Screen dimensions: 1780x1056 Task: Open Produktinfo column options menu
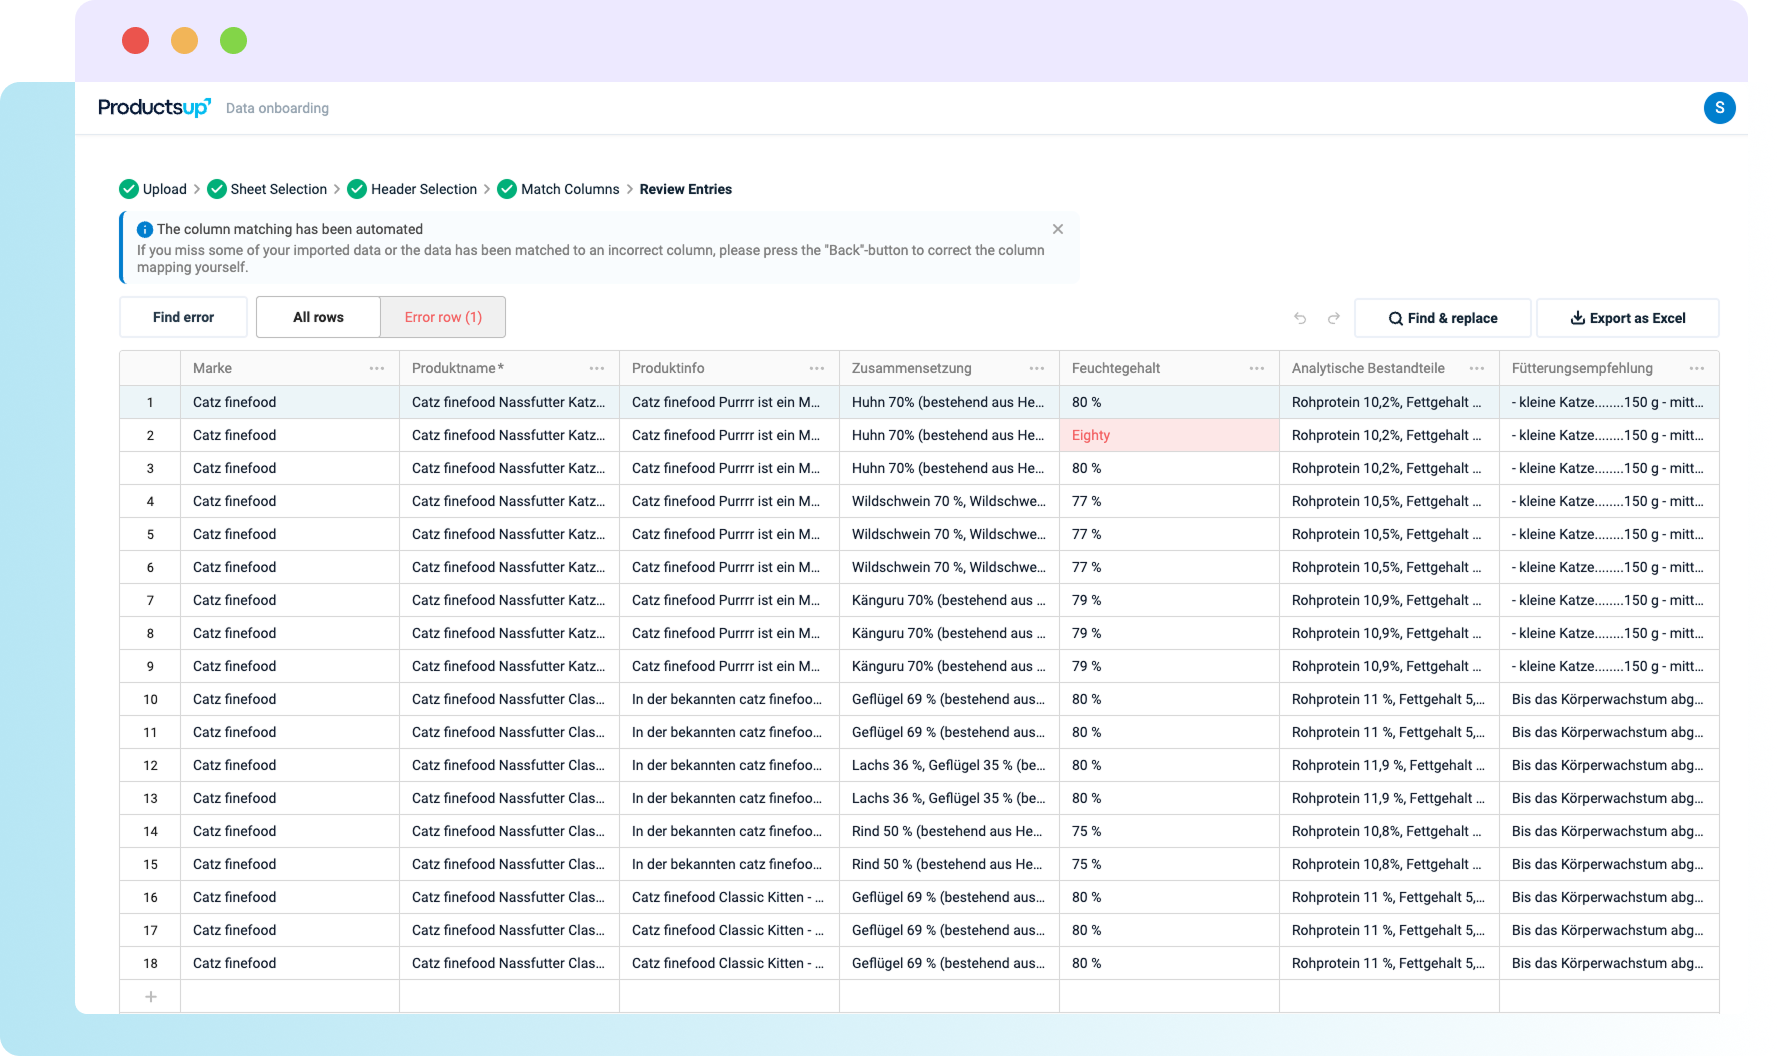pyautogui.click(x=817, y=369)
